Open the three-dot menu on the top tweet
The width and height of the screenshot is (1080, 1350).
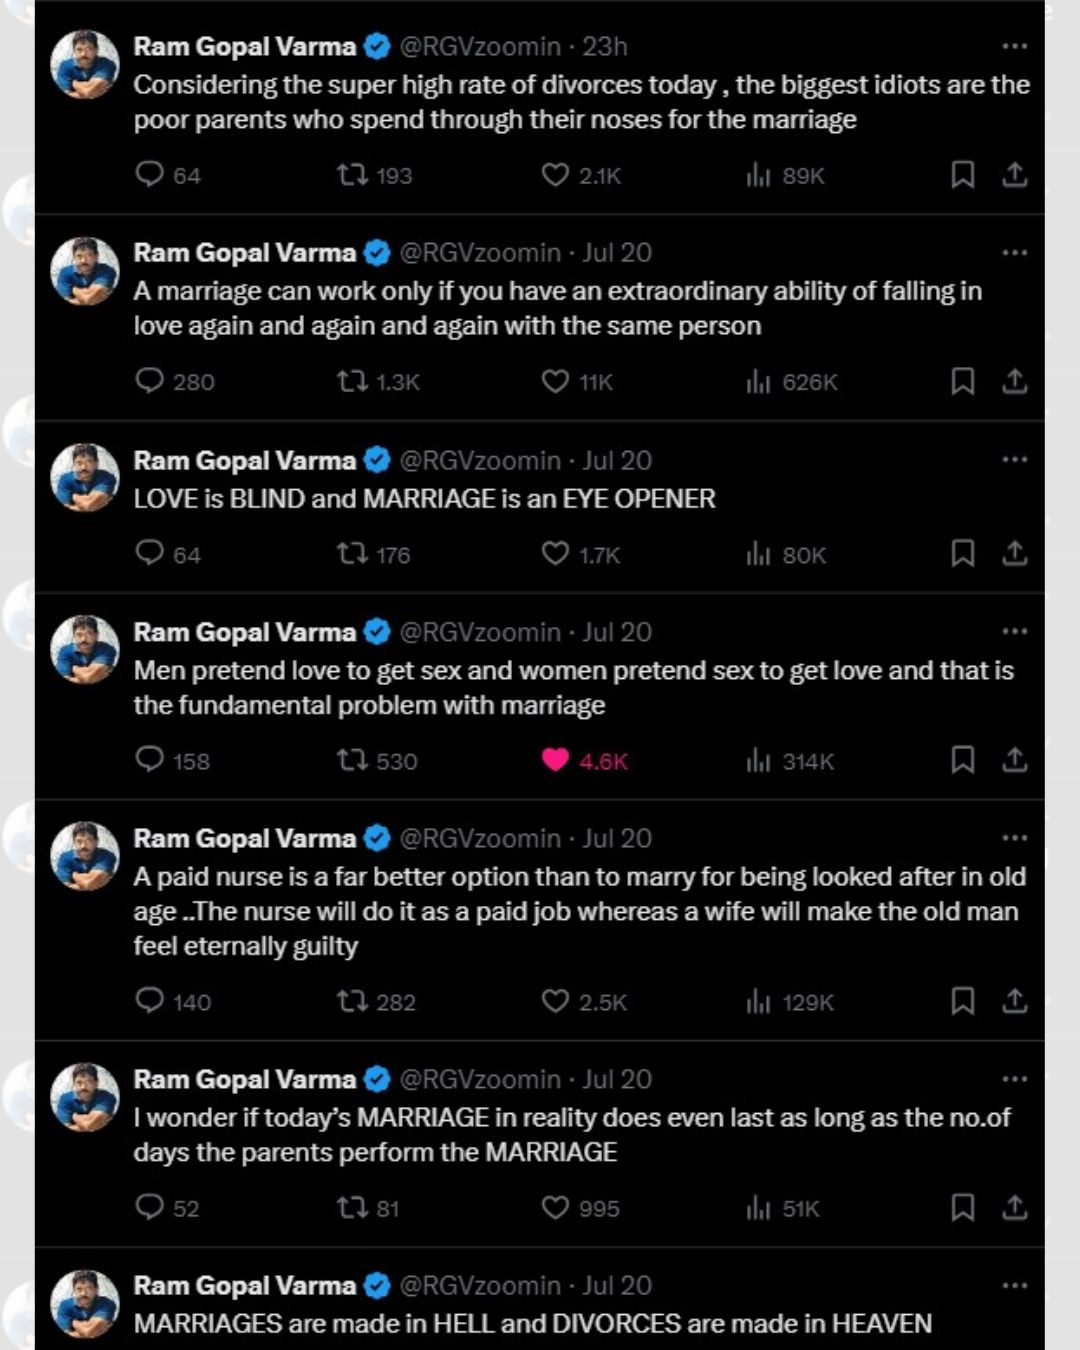pos(1016,45)
